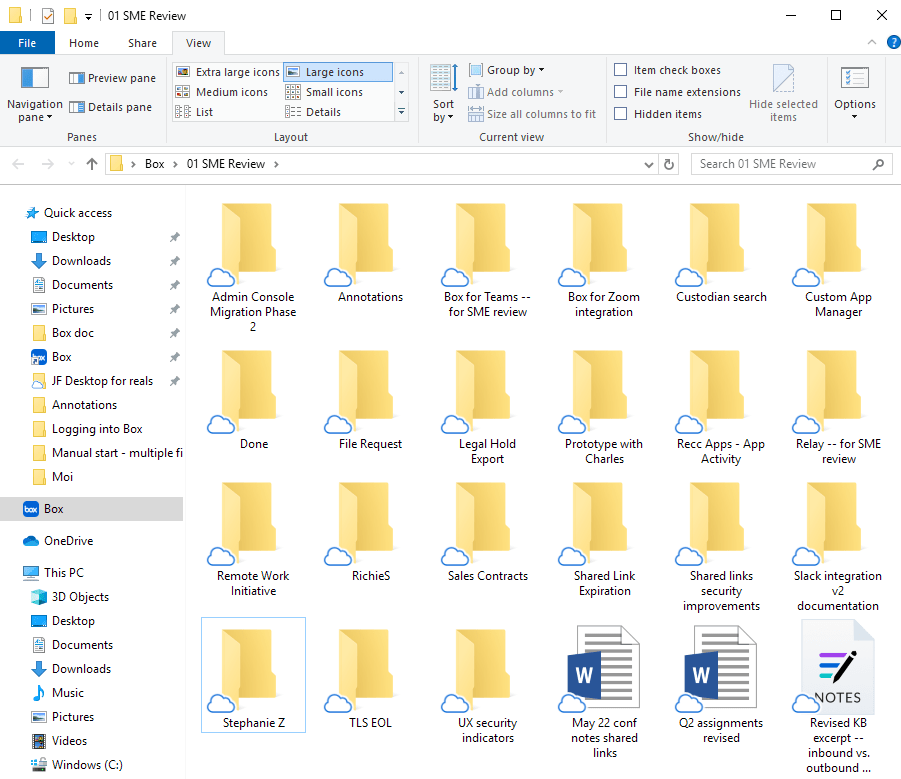Click the Up one level button
The width and height of the screenshot is (901, 779).
pyautogui.click(x=91, y=163)
